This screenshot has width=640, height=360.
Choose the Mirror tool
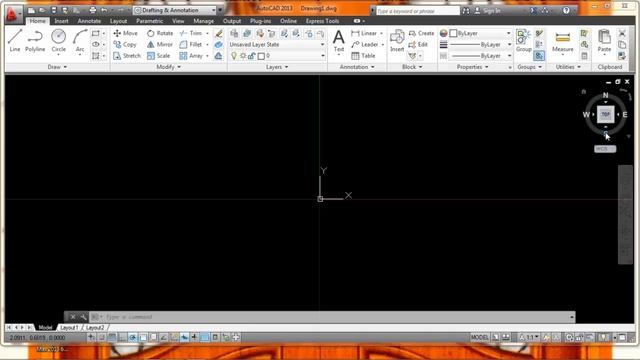160,44
